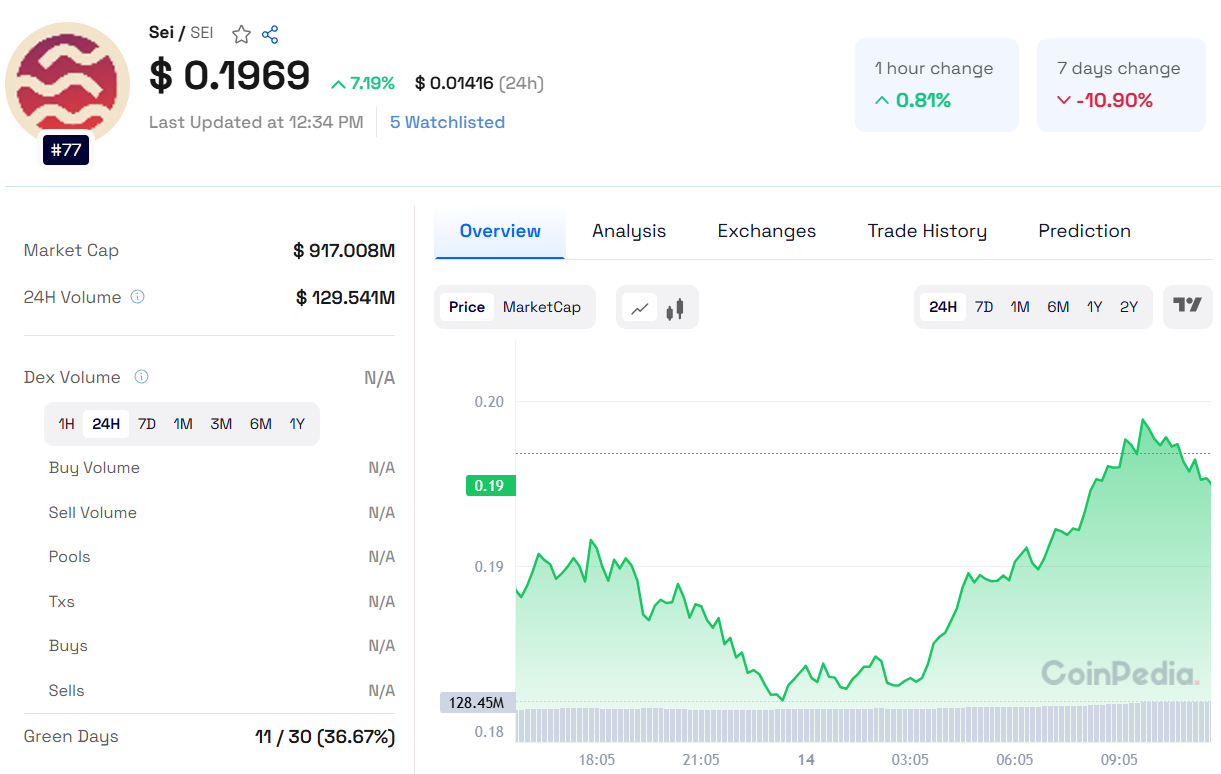Click the 128.45M volume label
1221x774 pixels.
coord(477,703)
